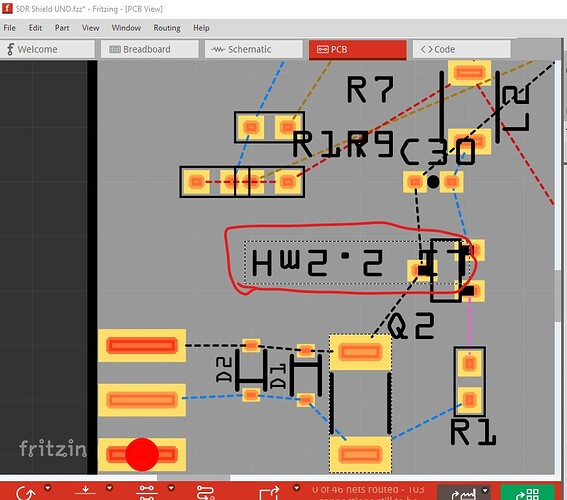The width and height of the screenshot is (567, 500).
Task: Click the Share/order dark button icon
Action: (x=464, y=492)
